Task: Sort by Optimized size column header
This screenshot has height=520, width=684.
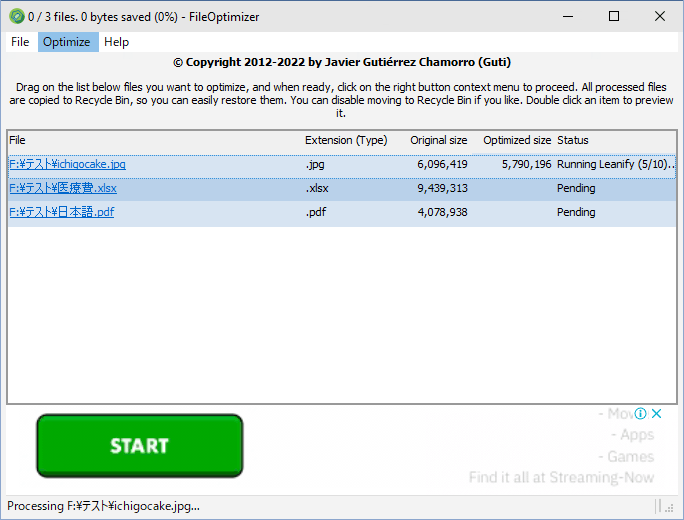Action: click(x=517, y=140)
